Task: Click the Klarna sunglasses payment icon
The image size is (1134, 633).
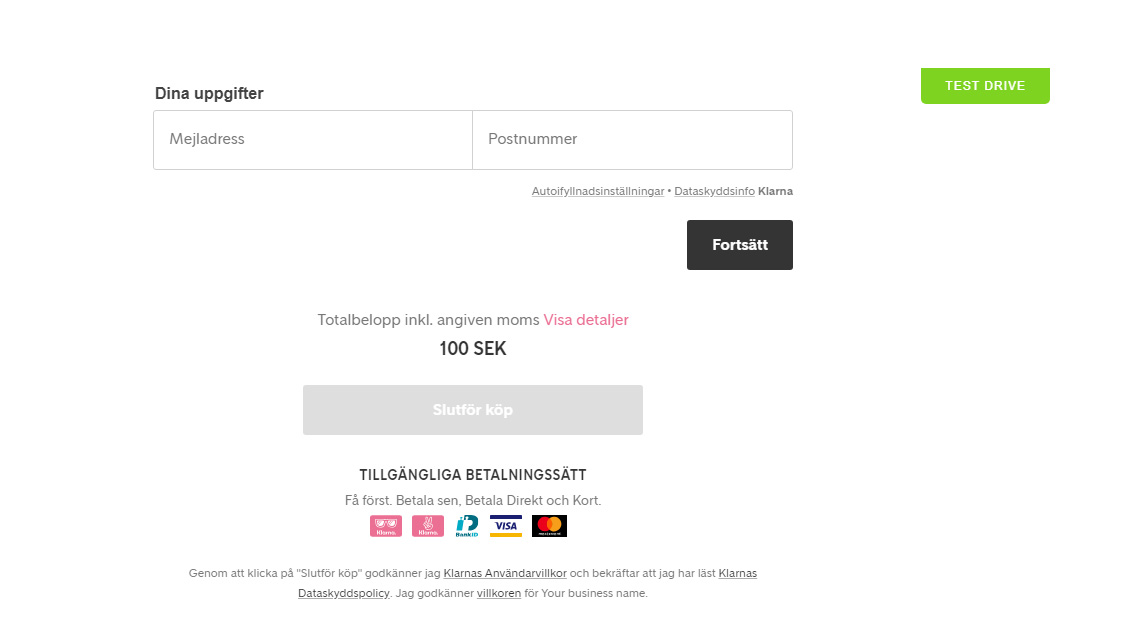Action: click(385, 526)
